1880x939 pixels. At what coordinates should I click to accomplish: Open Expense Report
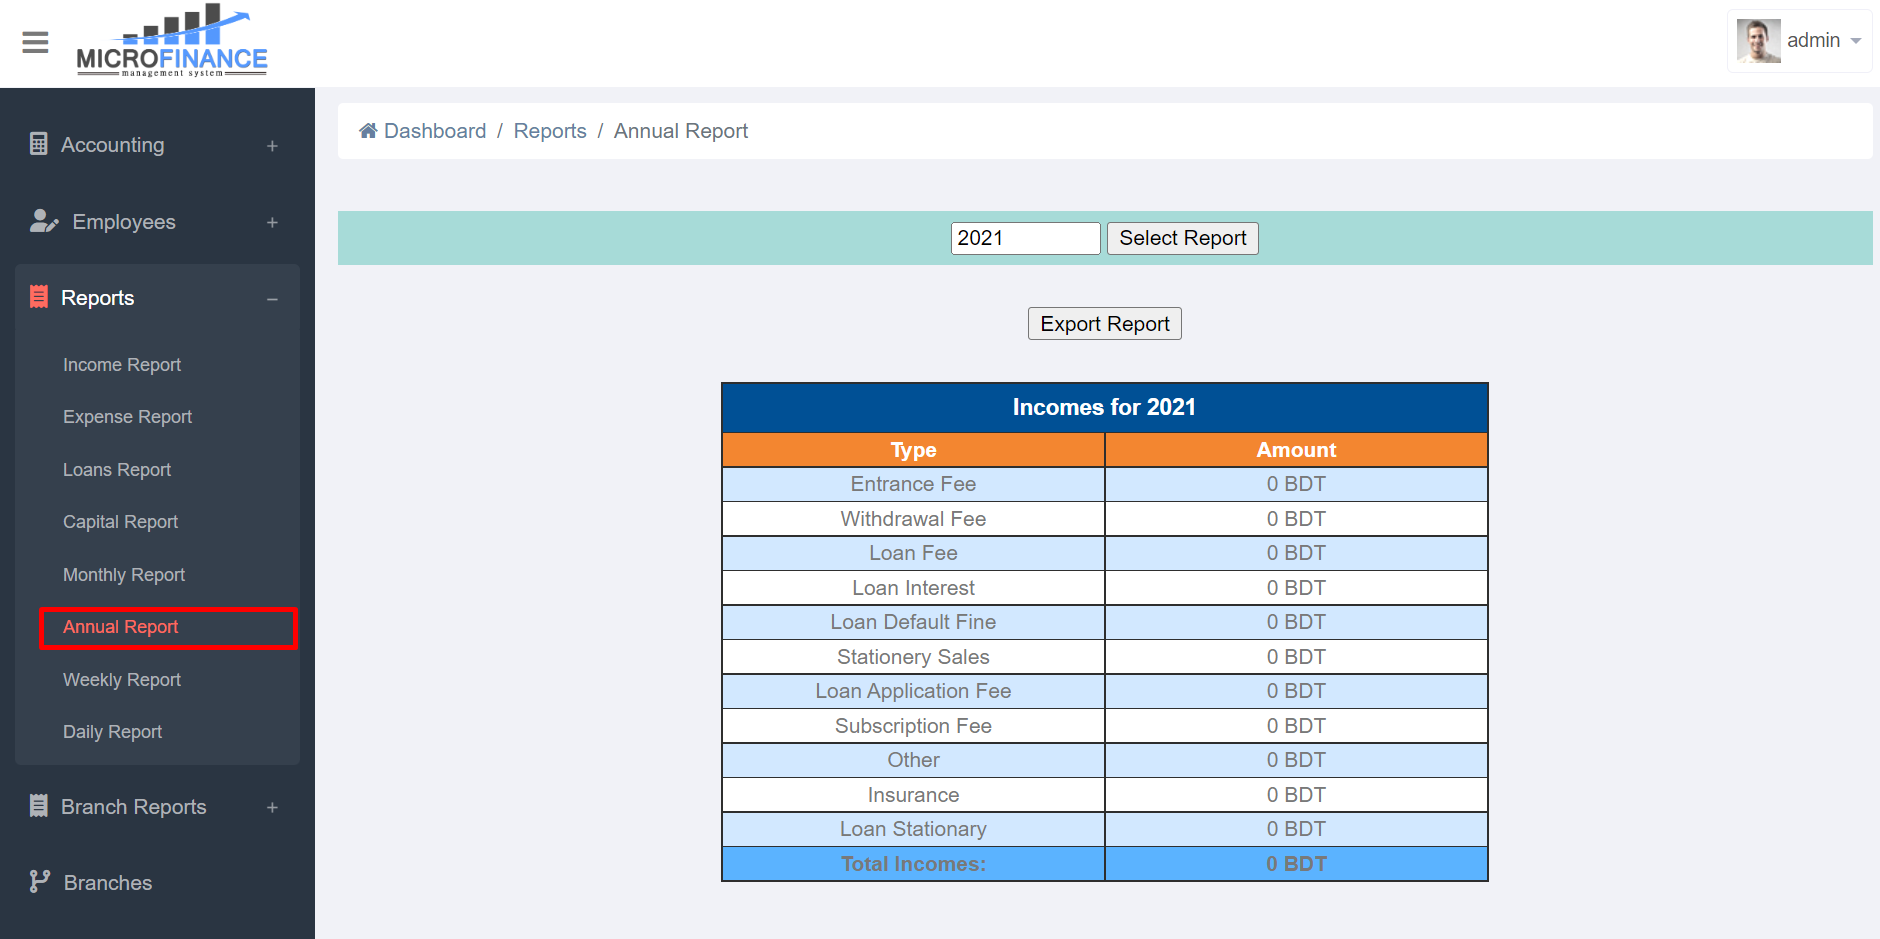pyautogui.click(x=127, y=417)
